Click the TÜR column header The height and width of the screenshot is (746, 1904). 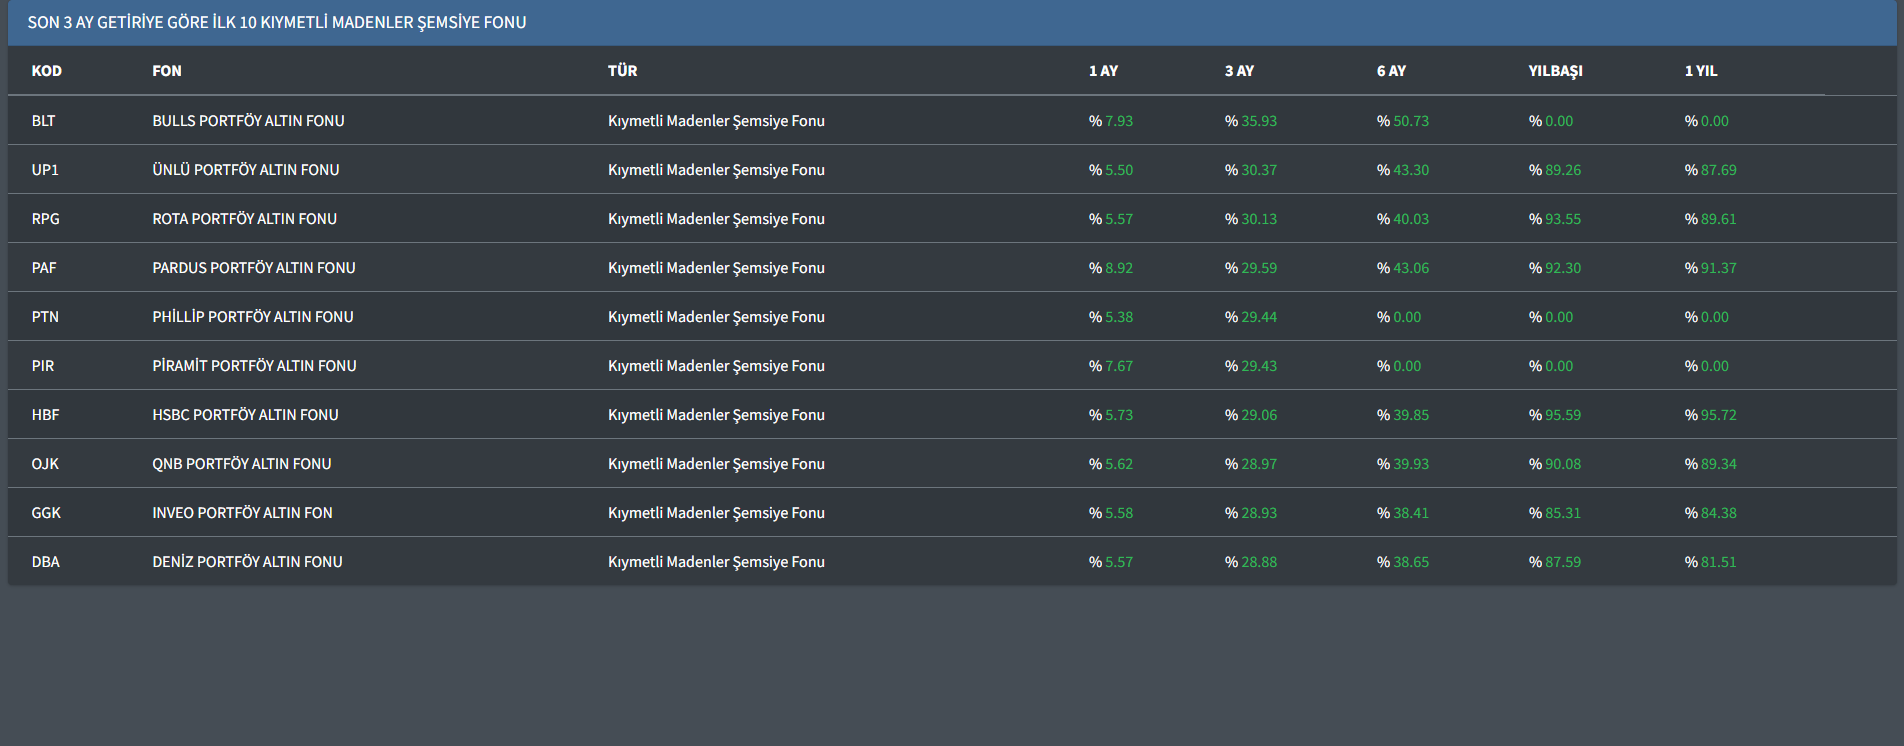(x=622, y=71)
